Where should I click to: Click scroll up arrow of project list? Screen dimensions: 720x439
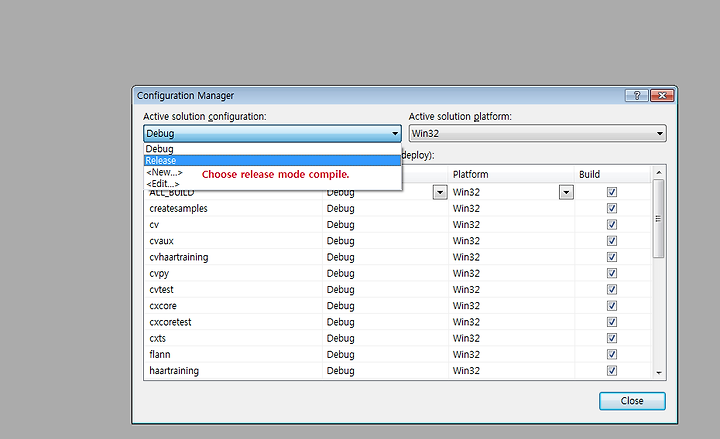pyautogui.click(x=658, y=172)
